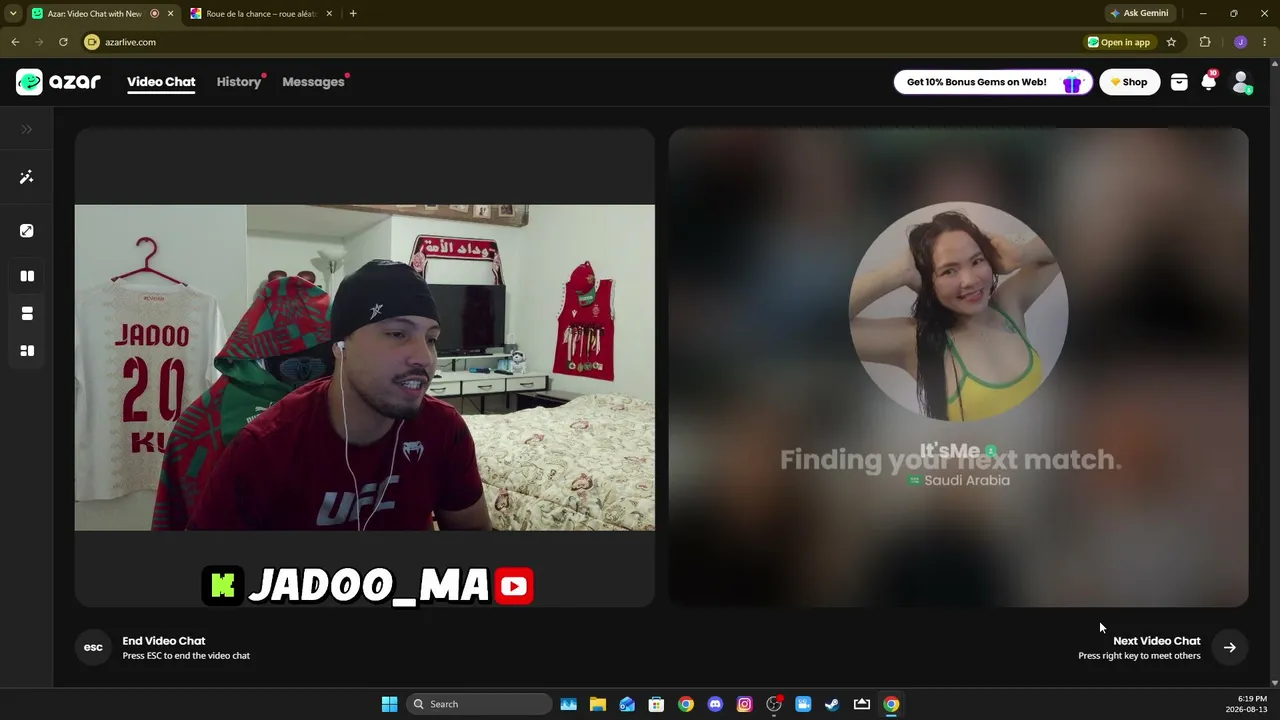Click your own webcam video feed
The image size is (1280, 720).
coord(365,367)
